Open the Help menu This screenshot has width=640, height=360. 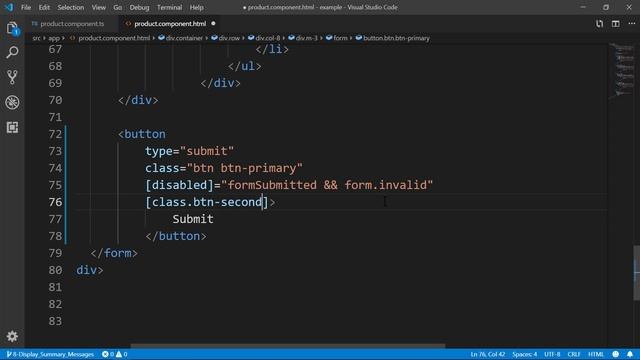coord(196,7)
